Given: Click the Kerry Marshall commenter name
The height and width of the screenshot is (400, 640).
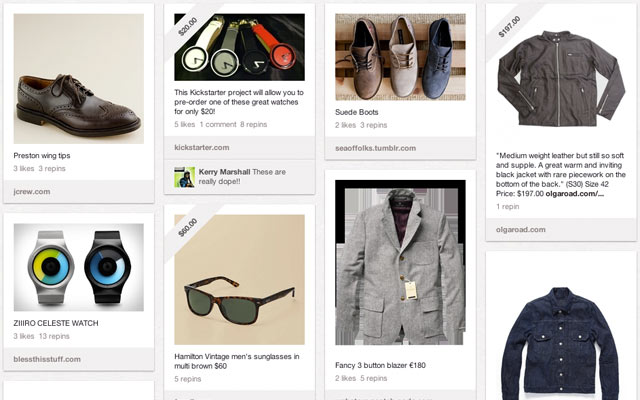Looking at the screenshot, I should 224,171.
